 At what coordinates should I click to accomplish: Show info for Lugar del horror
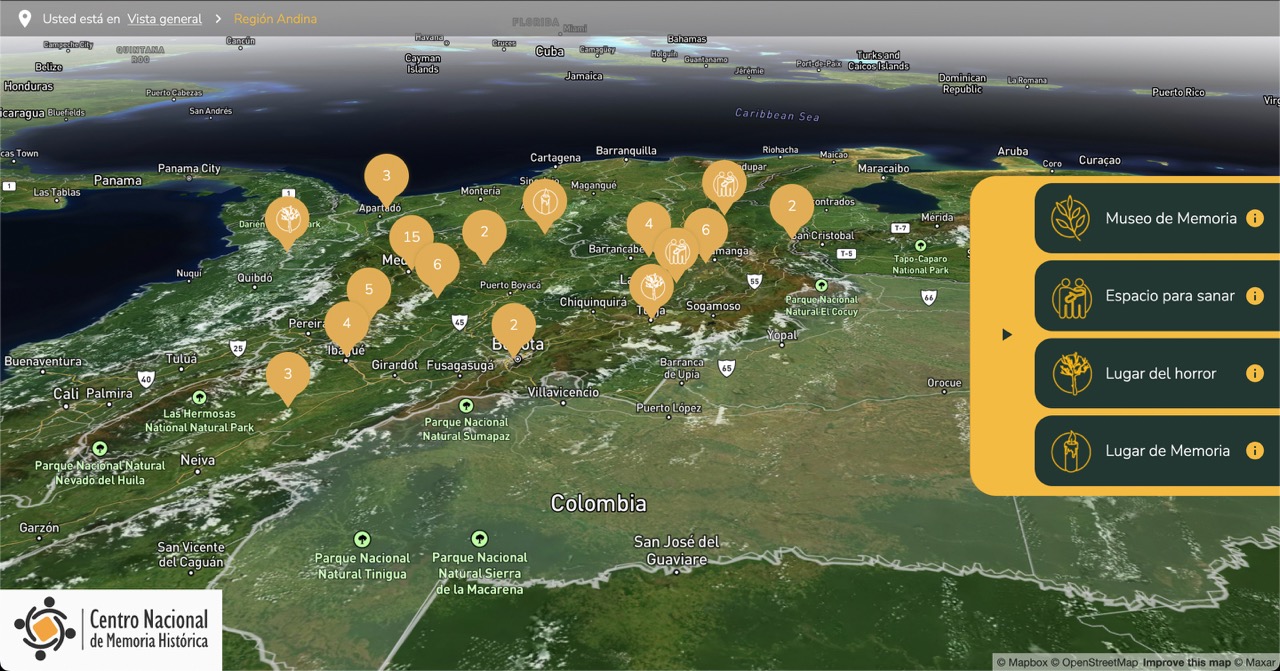[x=1255, y=373]
